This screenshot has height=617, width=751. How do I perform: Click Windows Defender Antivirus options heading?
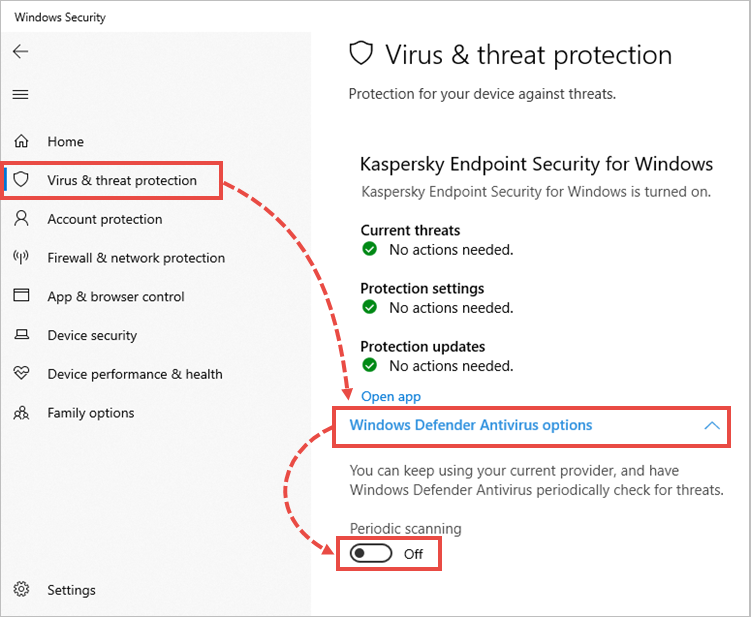[x=470, y=426]
